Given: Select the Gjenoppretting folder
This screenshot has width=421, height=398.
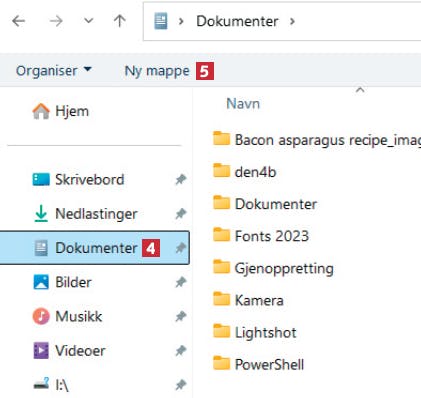Looking at the screenshot, I should point(273,268).
